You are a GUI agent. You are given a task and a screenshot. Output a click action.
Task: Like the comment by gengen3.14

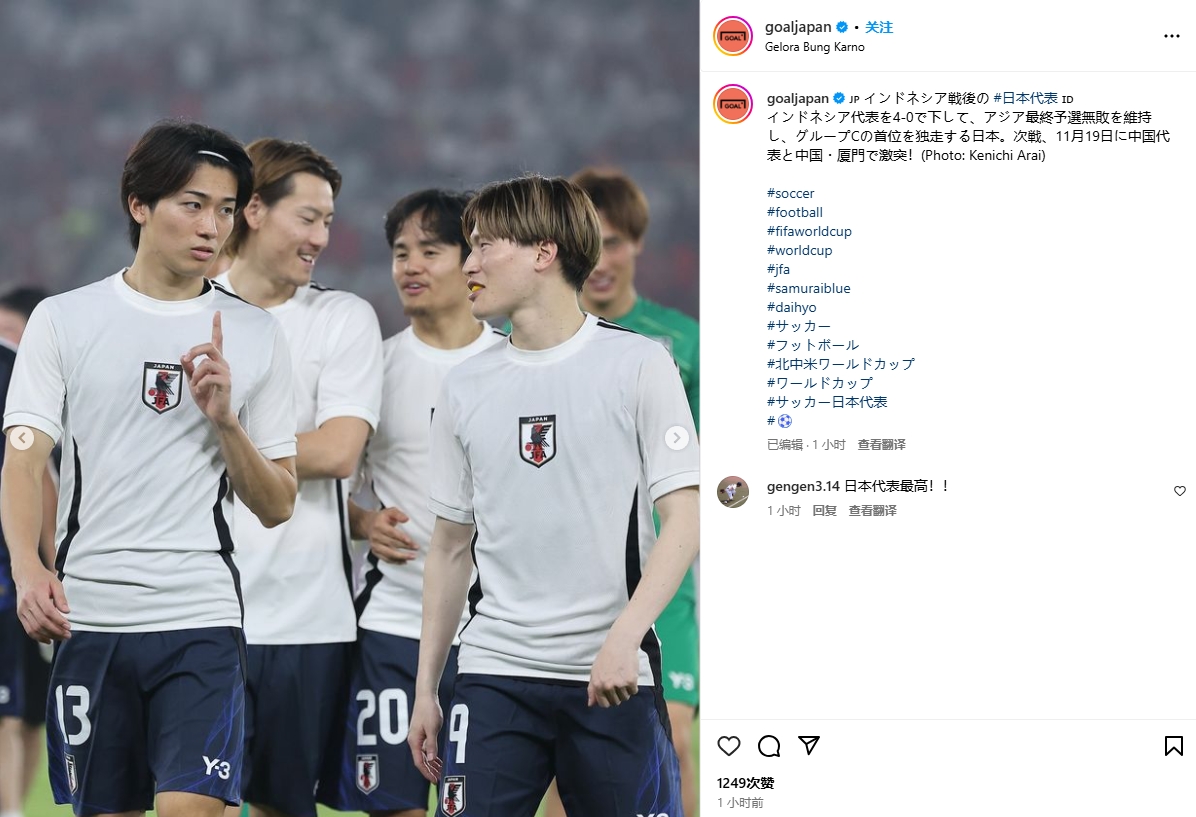coord(1179,491)
